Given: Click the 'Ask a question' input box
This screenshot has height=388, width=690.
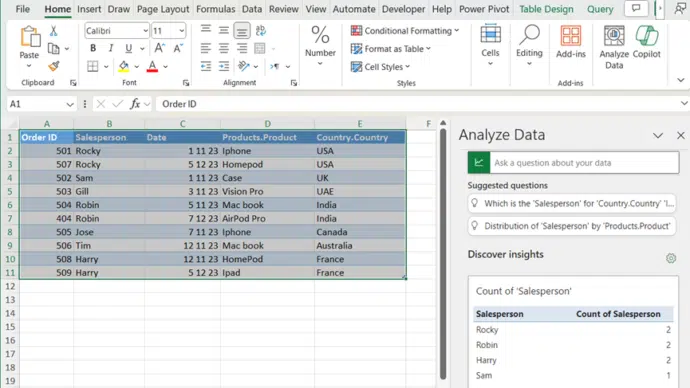Looking at the screenshot, I should pos(584,163).
